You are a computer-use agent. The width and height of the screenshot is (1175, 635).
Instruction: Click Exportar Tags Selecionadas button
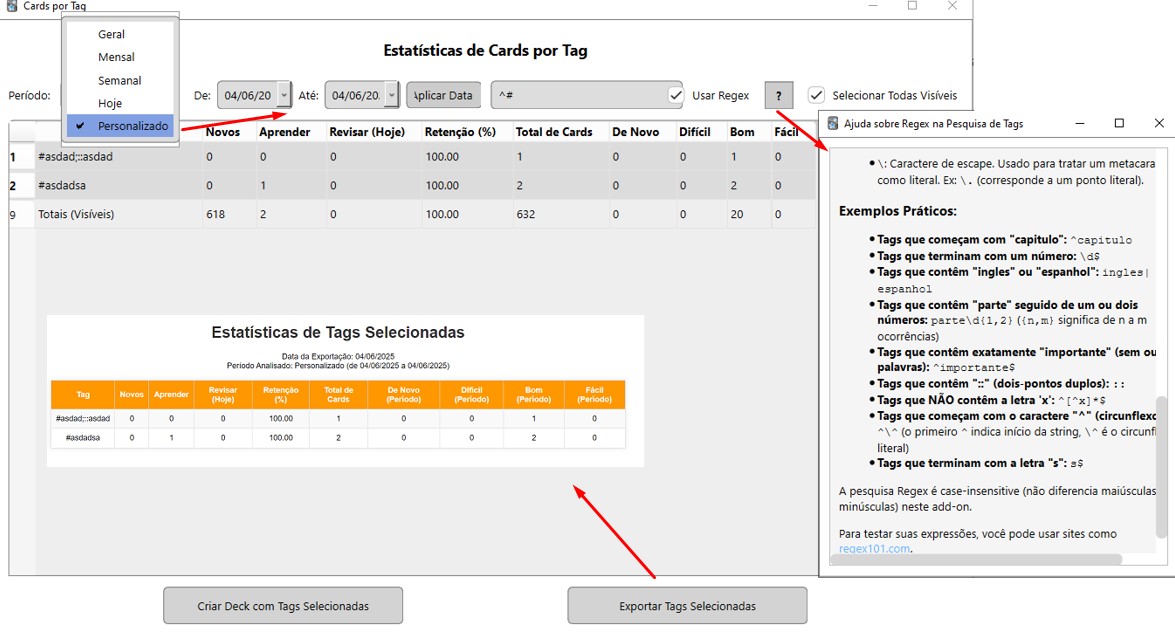tap(687, 606)
